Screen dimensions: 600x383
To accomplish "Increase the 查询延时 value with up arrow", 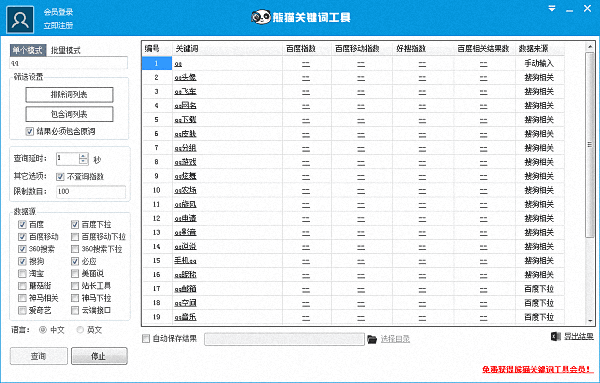I will 83,156.
